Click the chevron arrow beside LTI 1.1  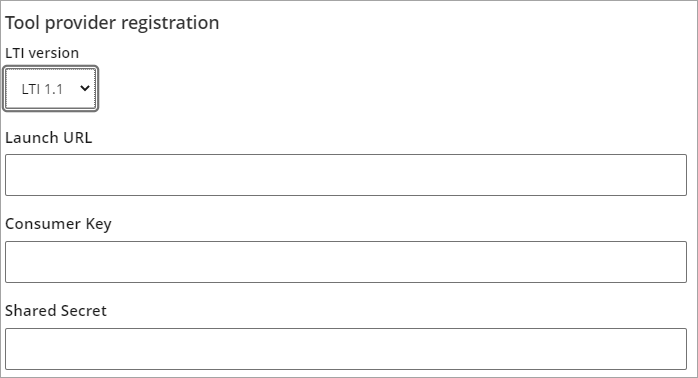coord(85,89)
